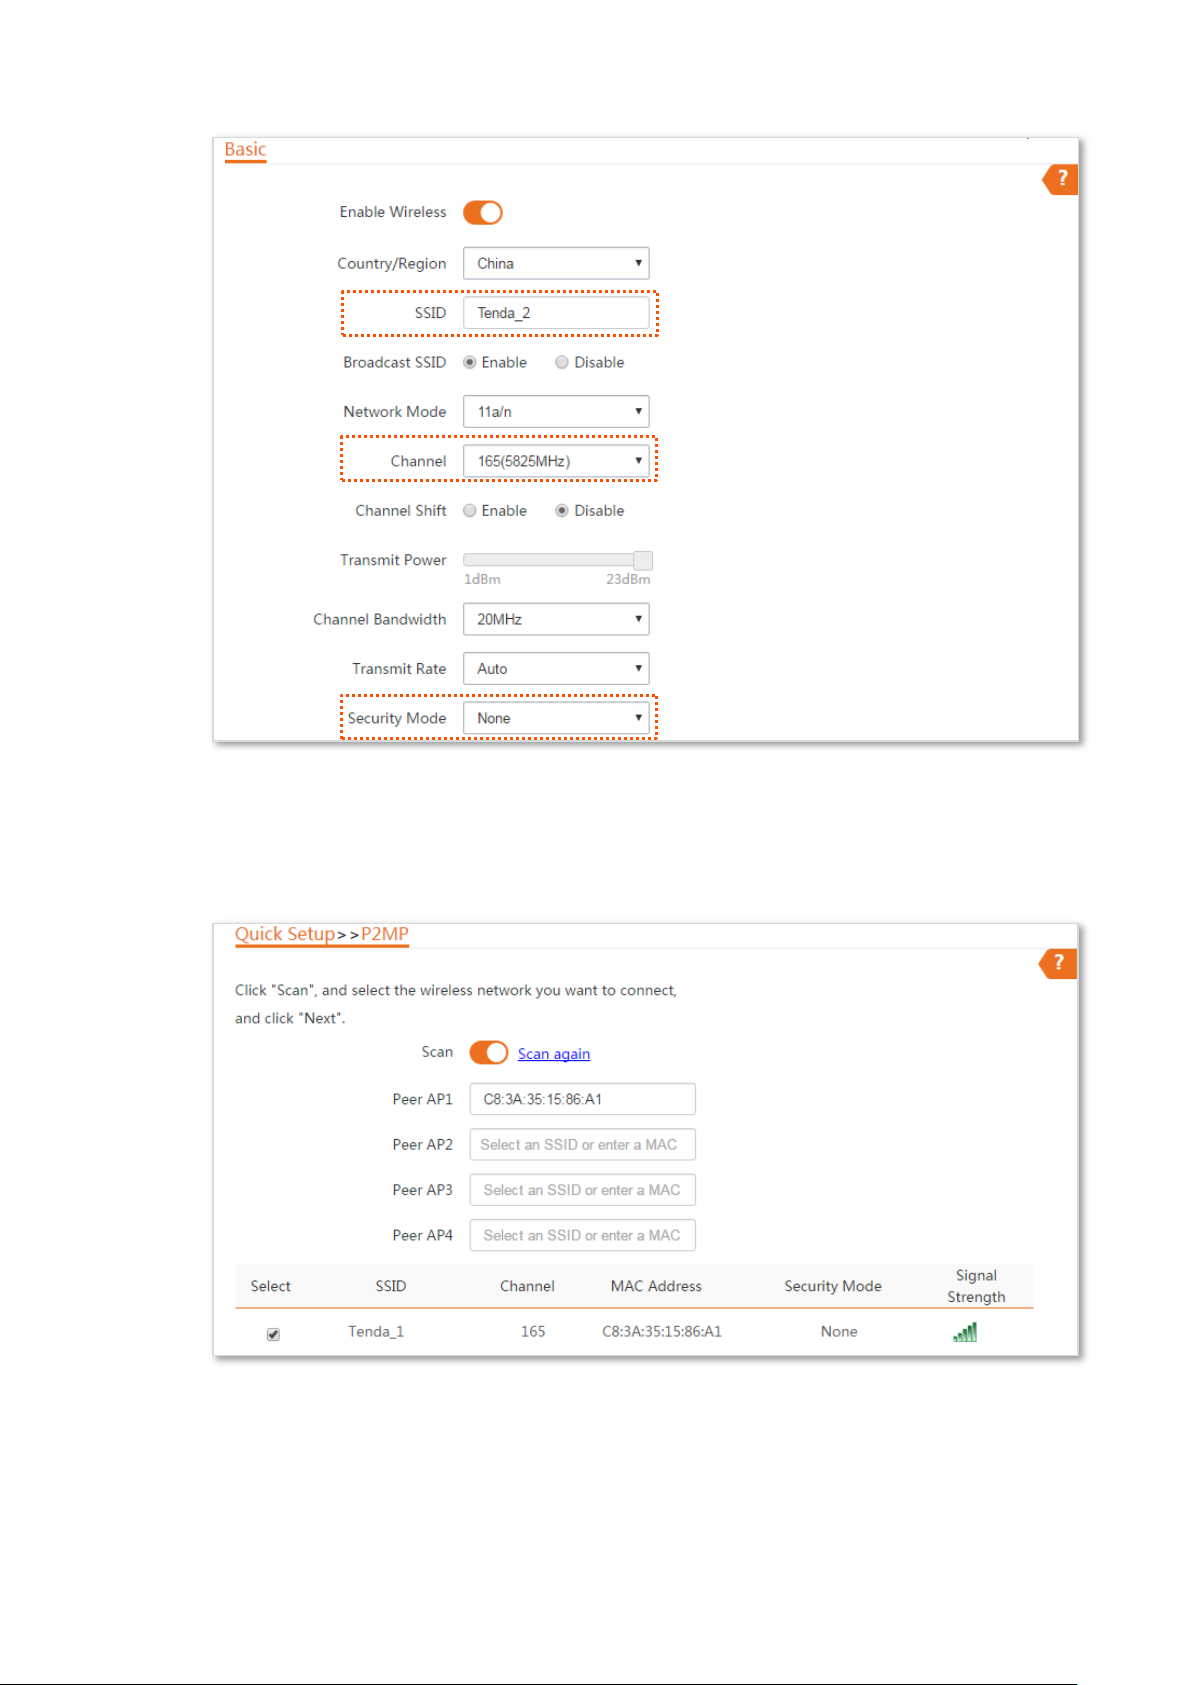This screenshot has width=1192, height=1685.
Task: Click the 23dBm label under slider
Action: click(628, 580)
